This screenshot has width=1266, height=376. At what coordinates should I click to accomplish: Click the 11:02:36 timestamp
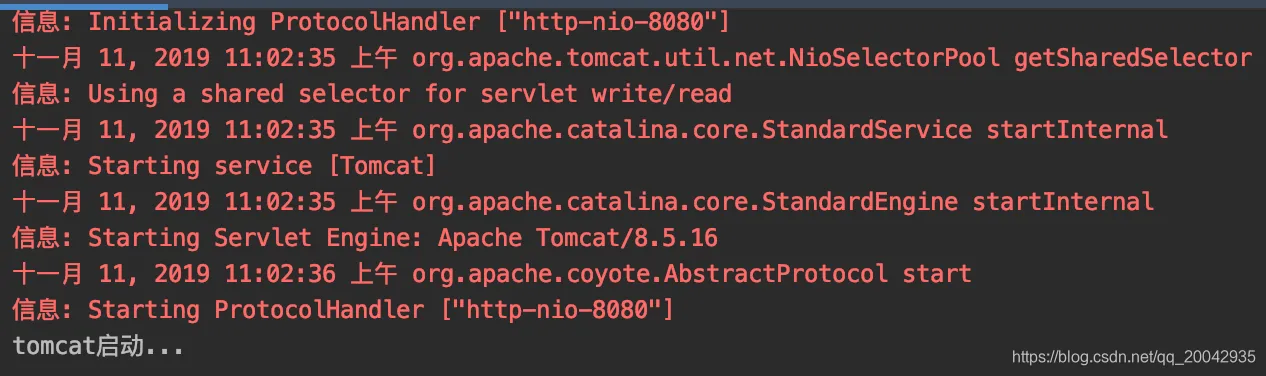280,273
